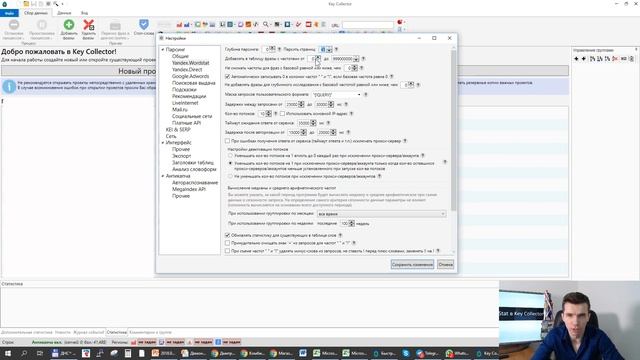Click the parsing depth spinner arrows

273,49
